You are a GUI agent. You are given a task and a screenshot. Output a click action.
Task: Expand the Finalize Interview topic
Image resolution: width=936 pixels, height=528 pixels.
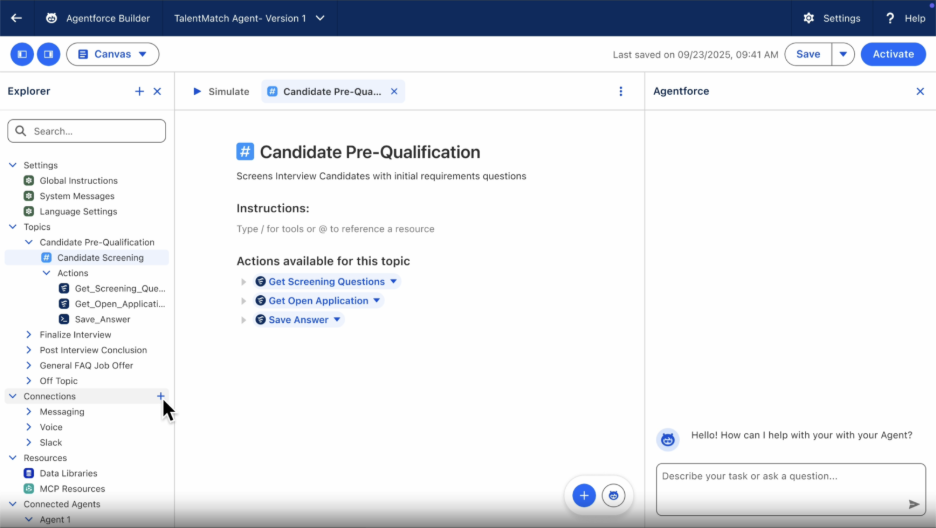[x=29, y=335]
